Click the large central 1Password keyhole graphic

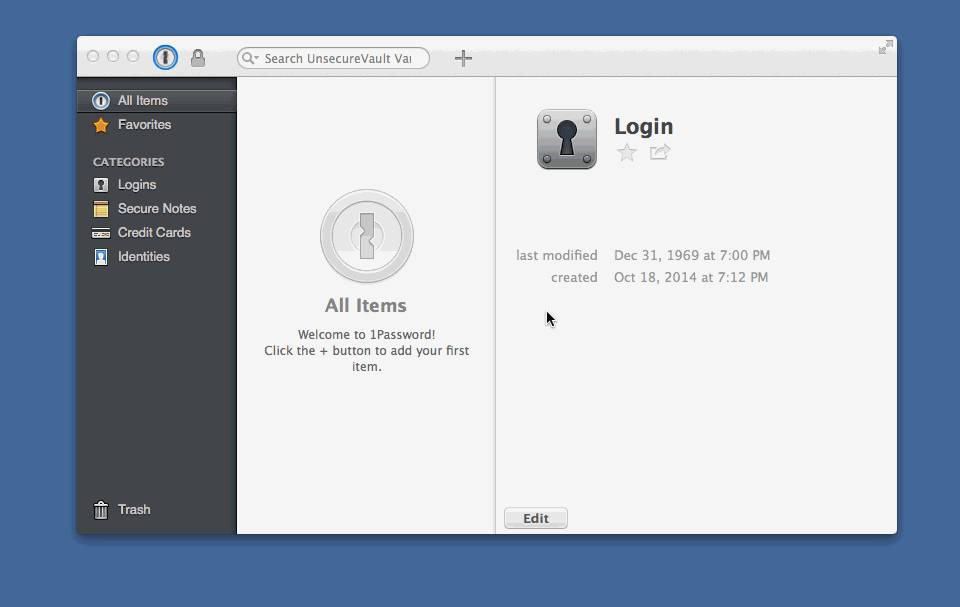click(x=366, y=236)
